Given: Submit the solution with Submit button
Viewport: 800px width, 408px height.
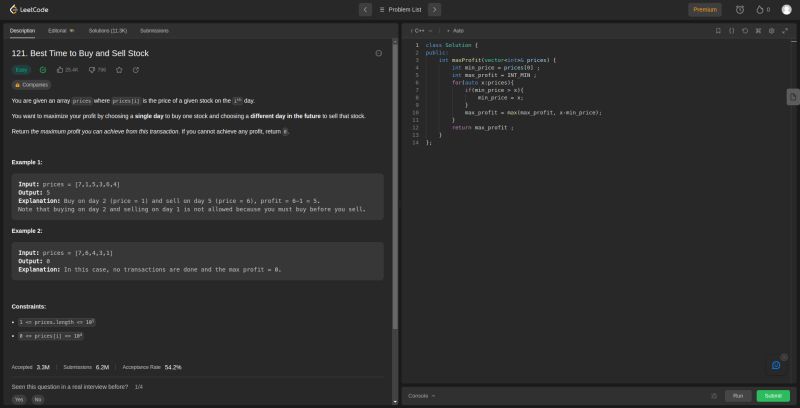Looking at the screenshot, I should coord(773,396).
